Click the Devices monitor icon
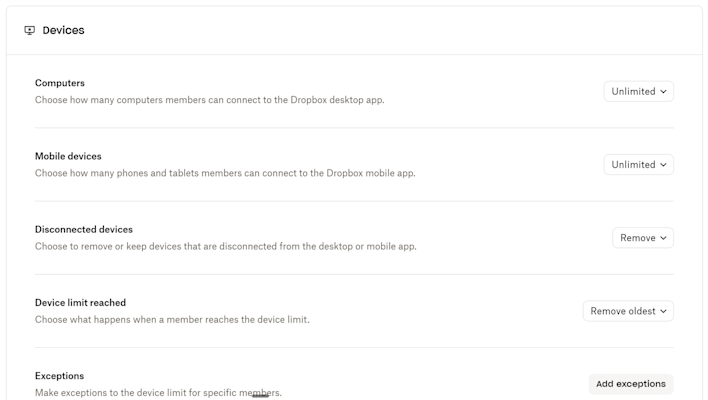The width and height of the screenshot is (708, 400). [29, 30]
